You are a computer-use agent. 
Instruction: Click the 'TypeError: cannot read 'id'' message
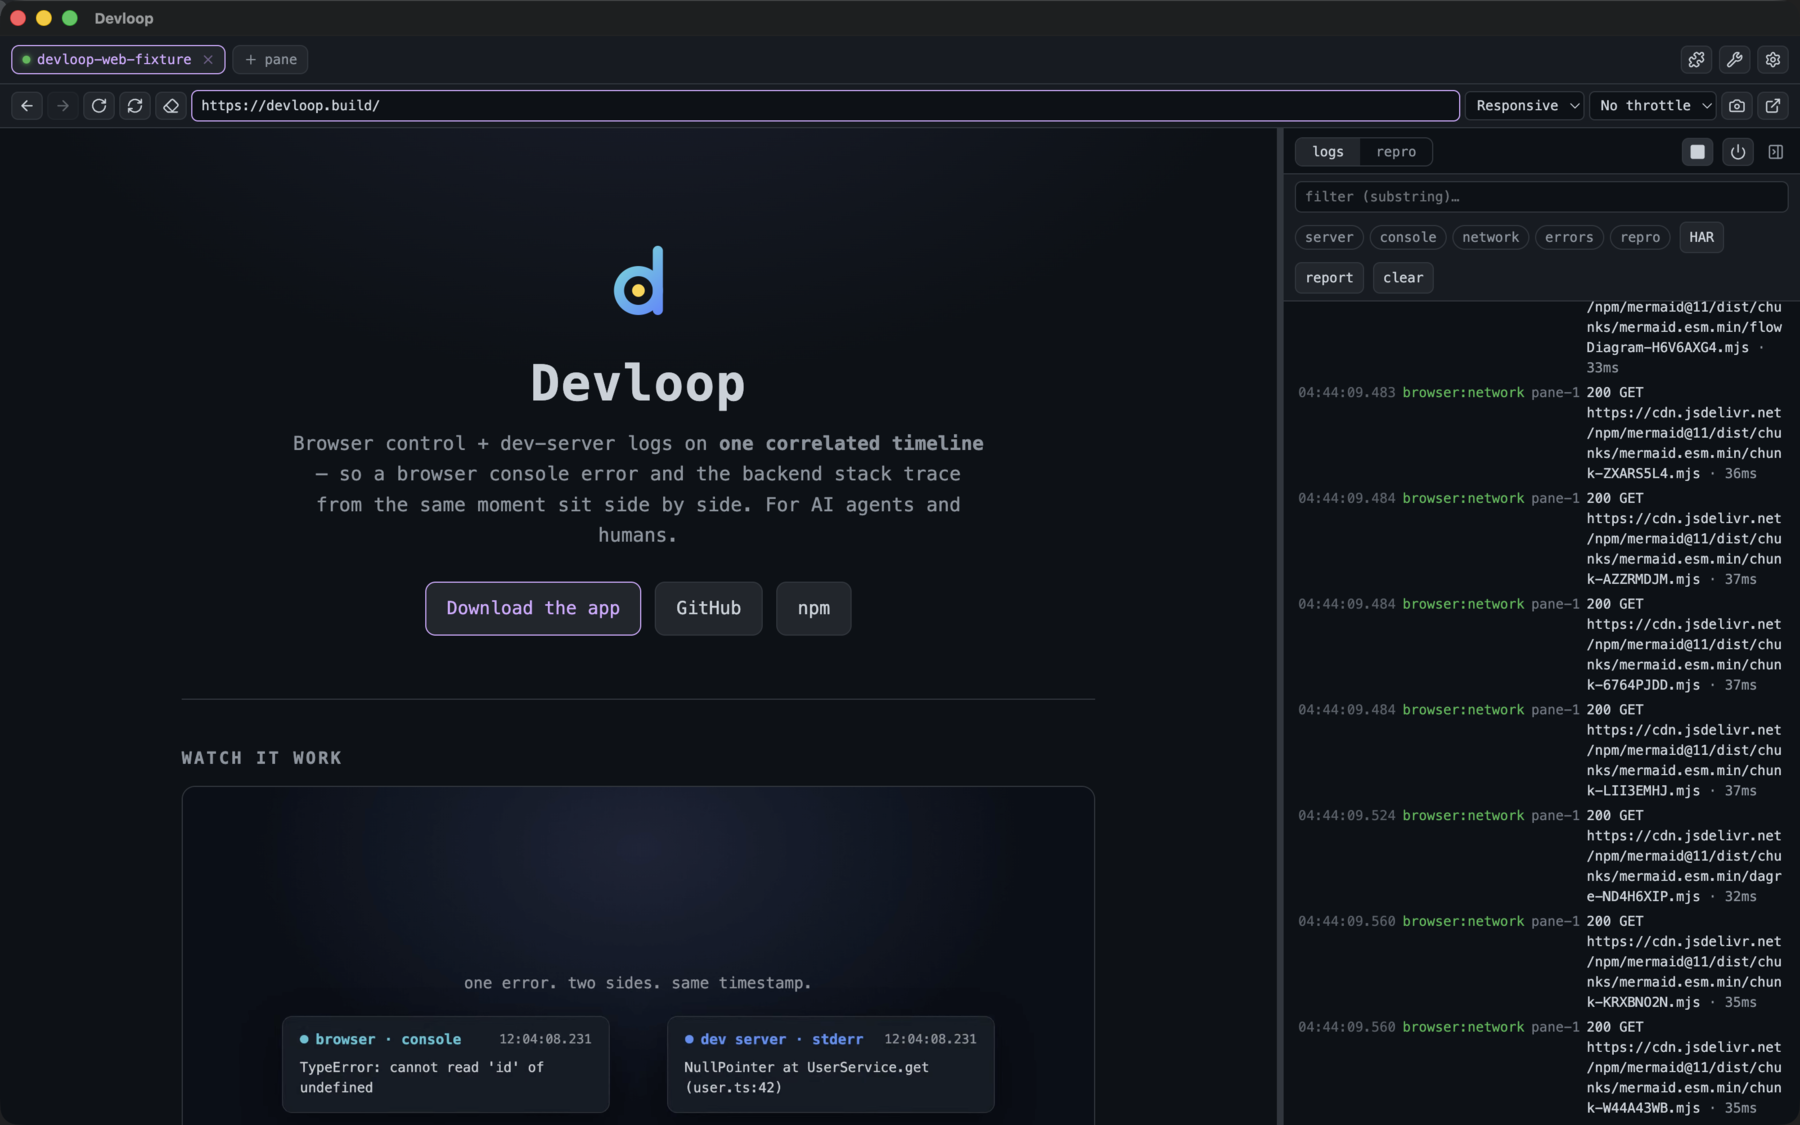[x=422, y=1078]
